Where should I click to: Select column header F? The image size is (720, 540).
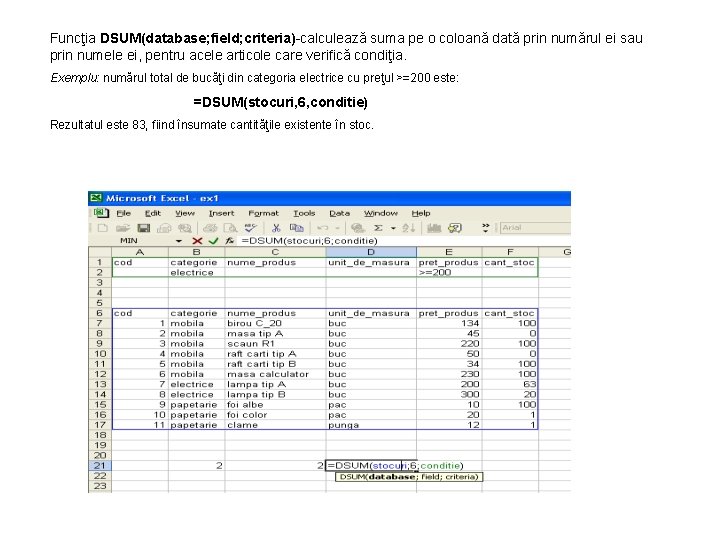[x=510, y=252]
